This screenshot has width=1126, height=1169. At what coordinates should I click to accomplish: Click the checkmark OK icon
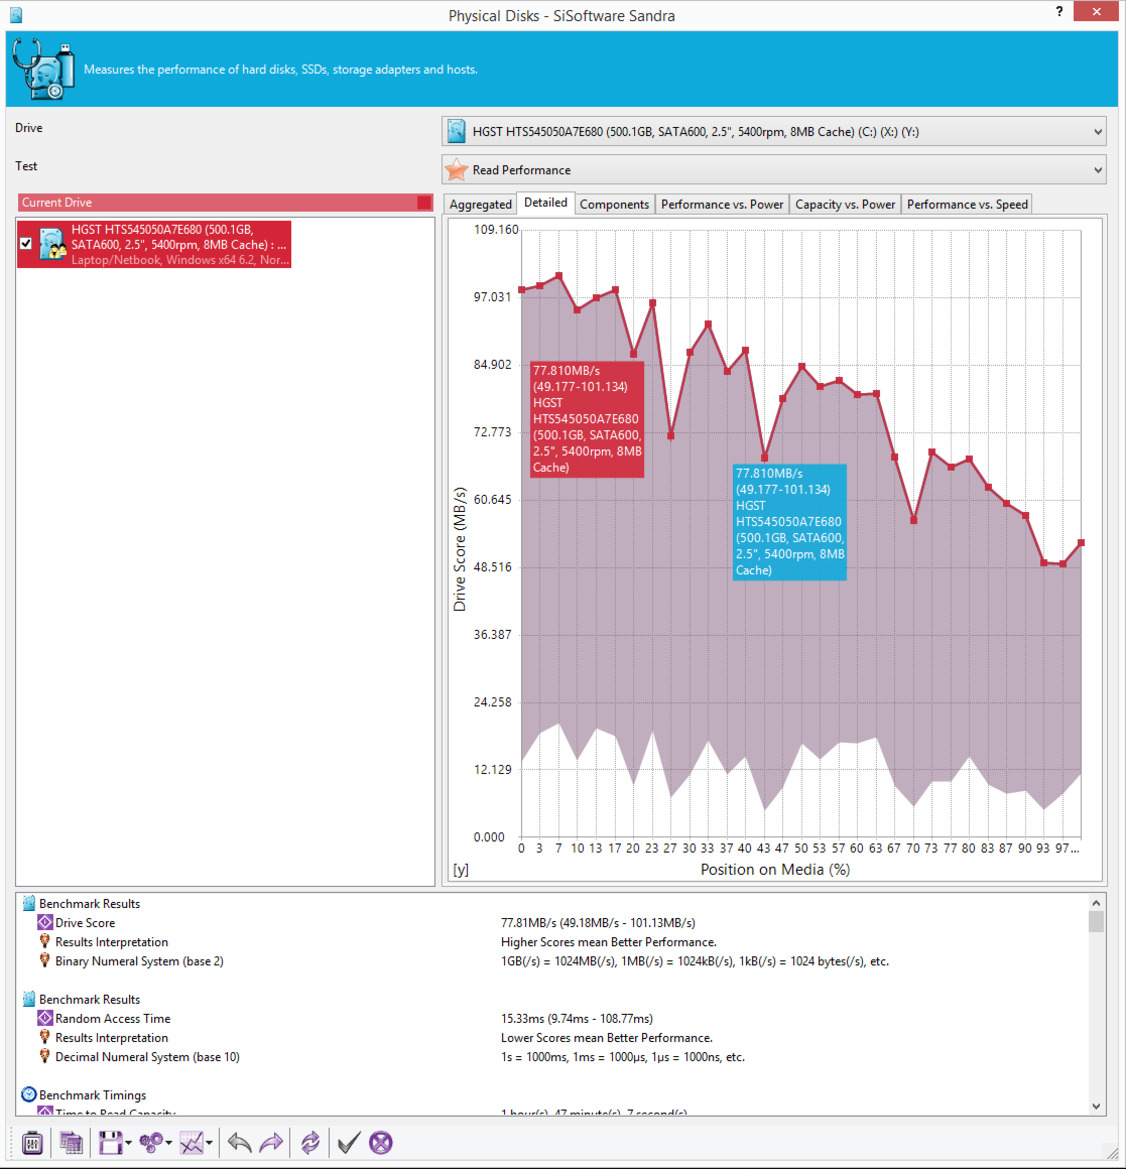coord(348,1142)
